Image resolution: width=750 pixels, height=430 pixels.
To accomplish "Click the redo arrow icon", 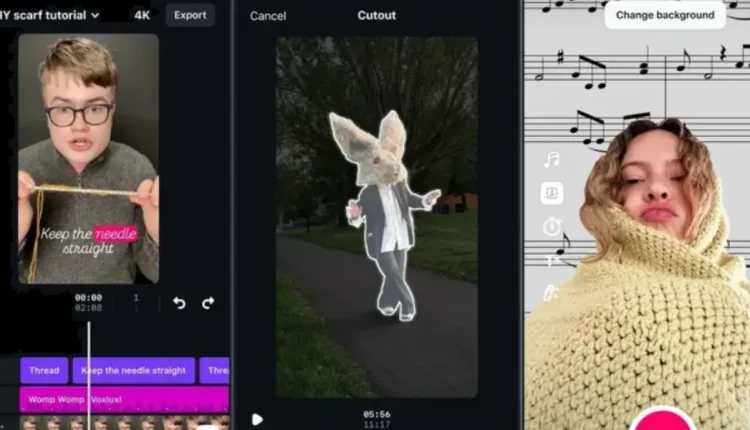I will [x=208, y=302].
